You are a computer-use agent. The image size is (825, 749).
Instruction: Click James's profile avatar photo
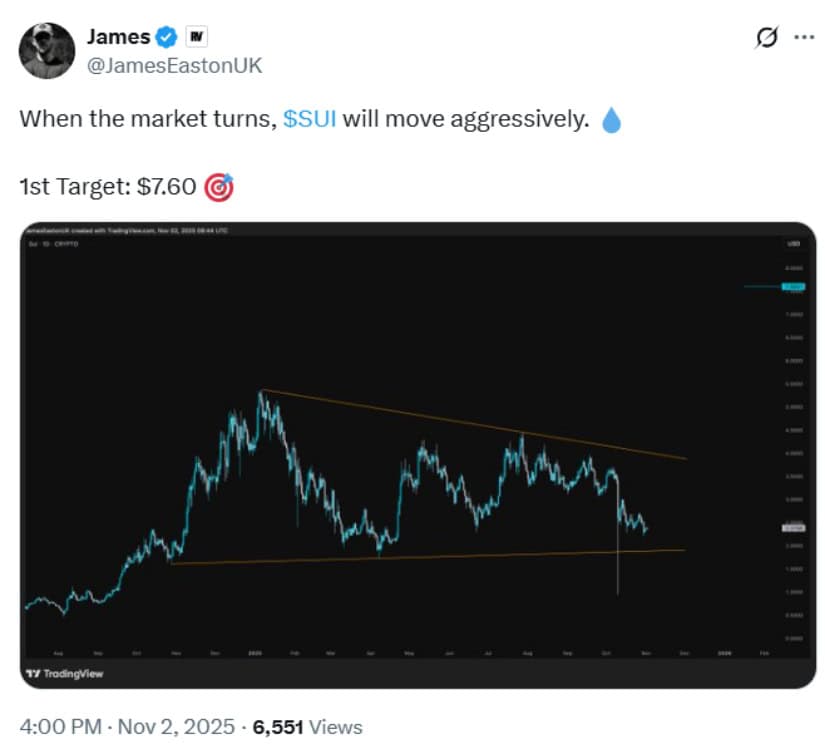click(x=46, y=45)
